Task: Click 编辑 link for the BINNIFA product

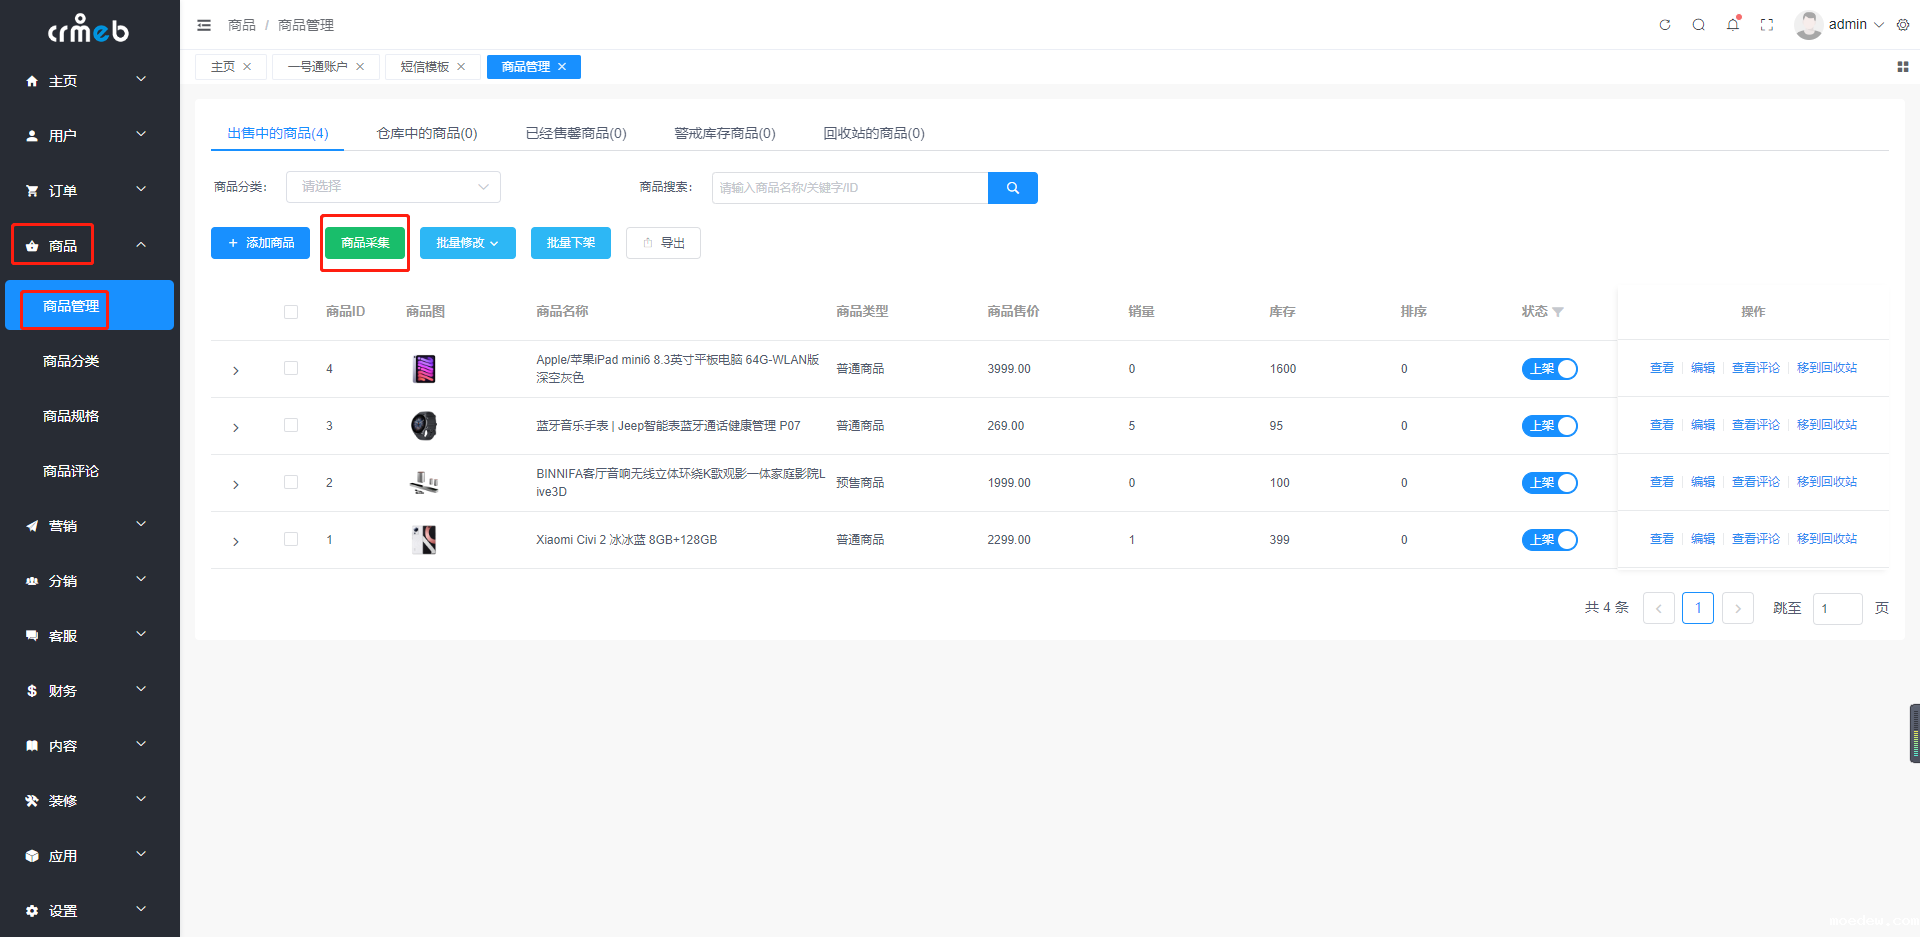Action: 1702,482
